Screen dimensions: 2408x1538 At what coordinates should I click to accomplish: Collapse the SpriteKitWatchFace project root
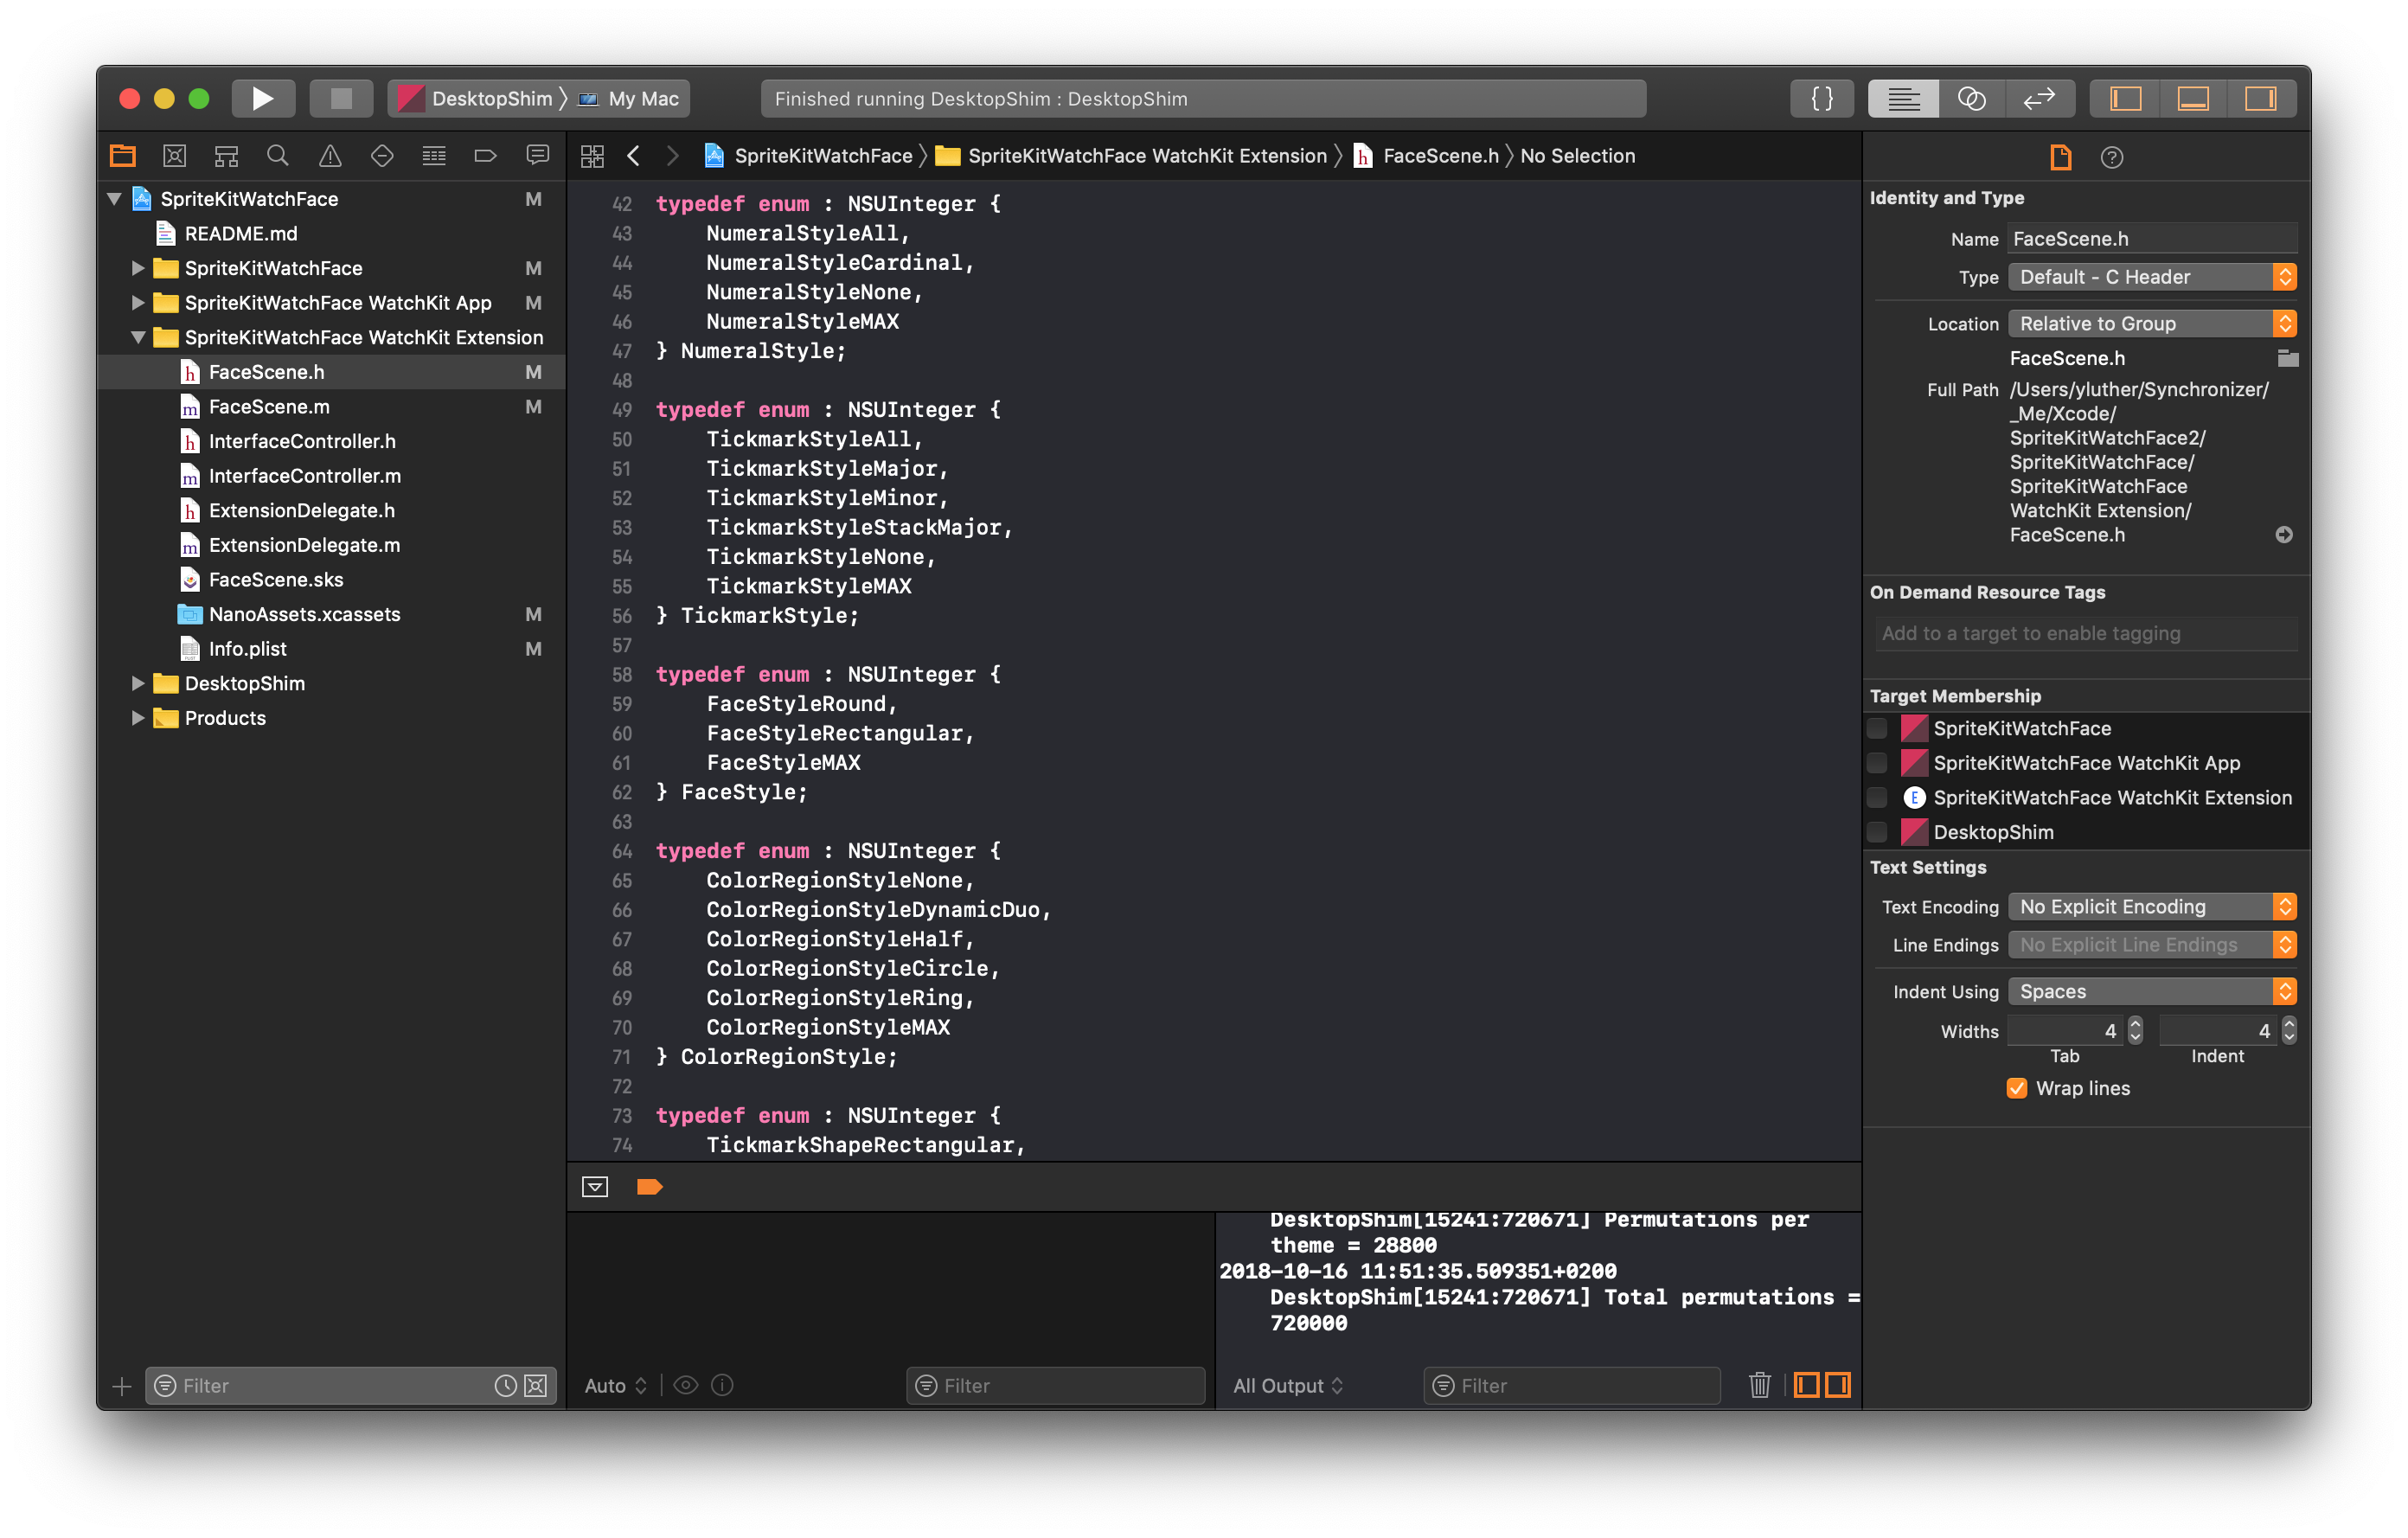114,199
